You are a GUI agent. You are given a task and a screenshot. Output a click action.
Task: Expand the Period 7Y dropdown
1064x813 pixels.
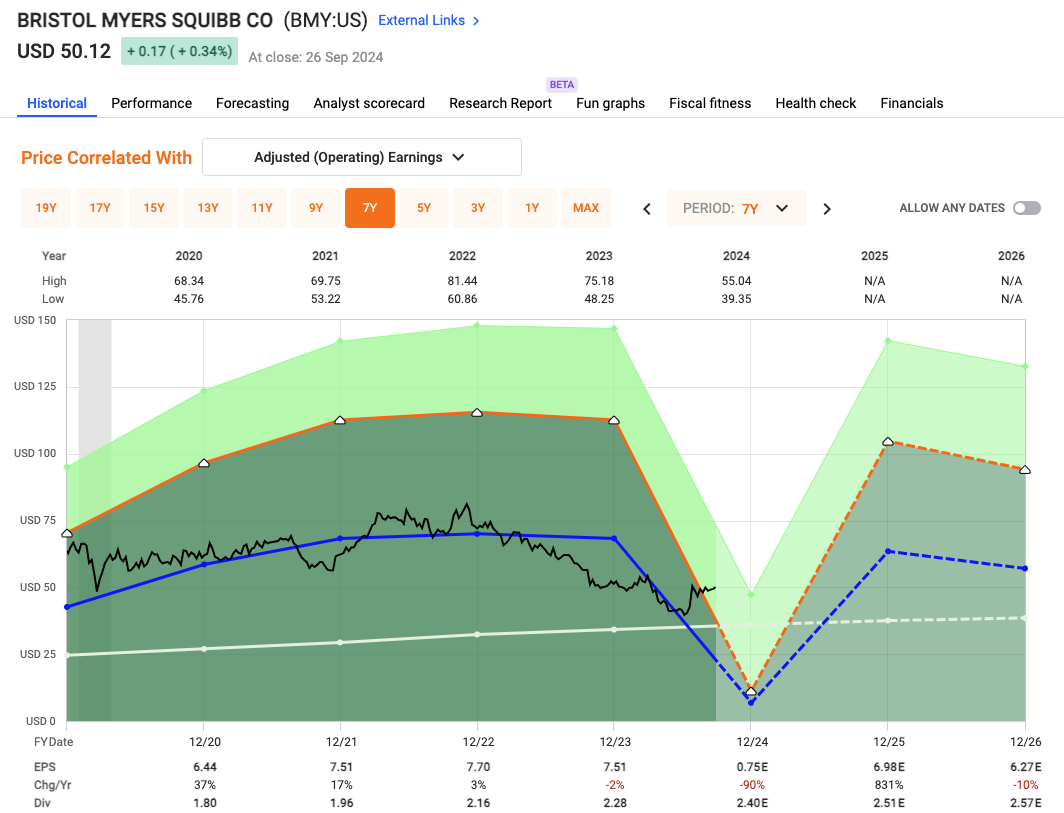[736, 208]
